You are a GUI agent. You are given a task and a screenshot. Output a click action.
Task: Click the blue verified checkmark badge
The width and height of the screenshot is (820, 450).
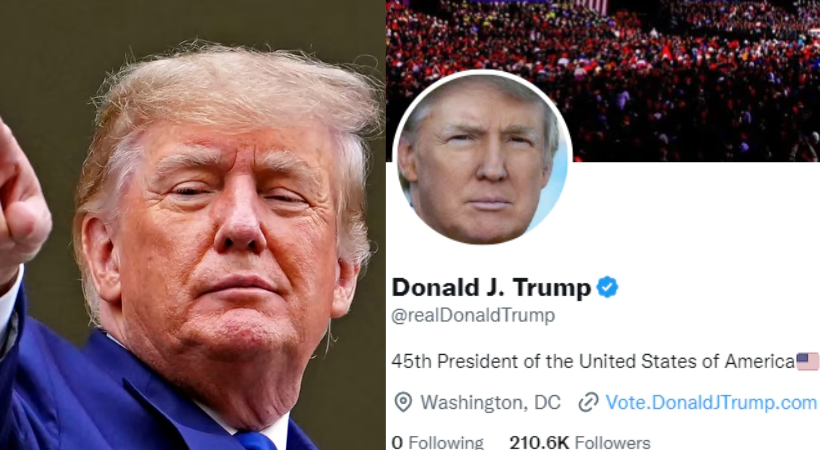pos(607,287)
